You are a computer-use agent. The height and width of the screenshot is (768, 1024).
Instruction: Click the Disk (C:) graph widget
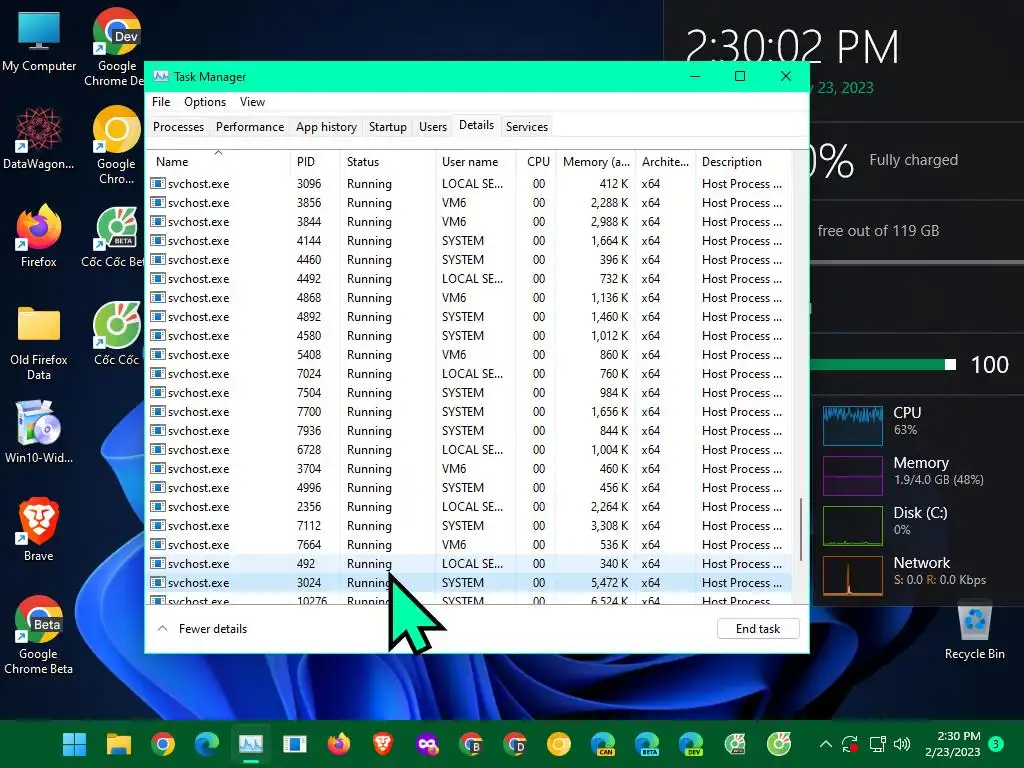tap(852, 526)
